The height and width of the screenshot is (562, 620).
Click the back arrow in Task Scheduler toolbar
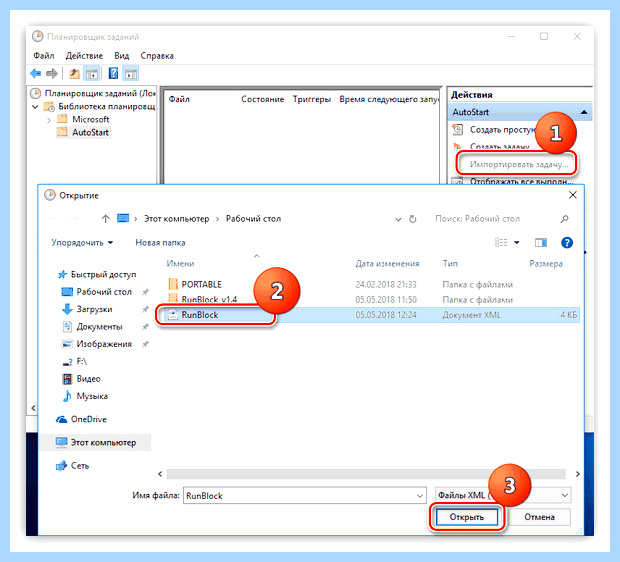point(36,74)
